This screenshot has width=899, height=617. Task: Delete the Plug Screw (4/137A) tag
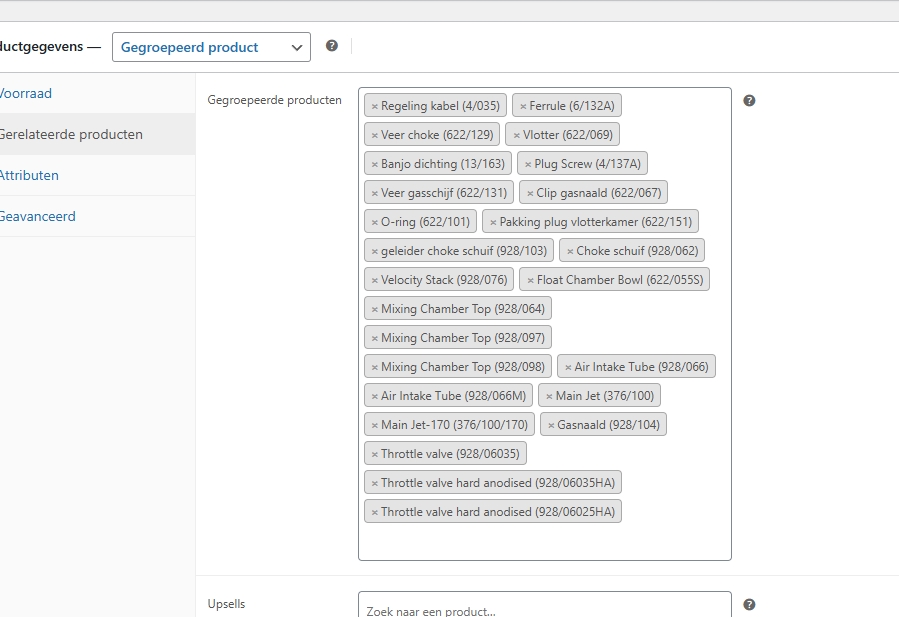528,164
